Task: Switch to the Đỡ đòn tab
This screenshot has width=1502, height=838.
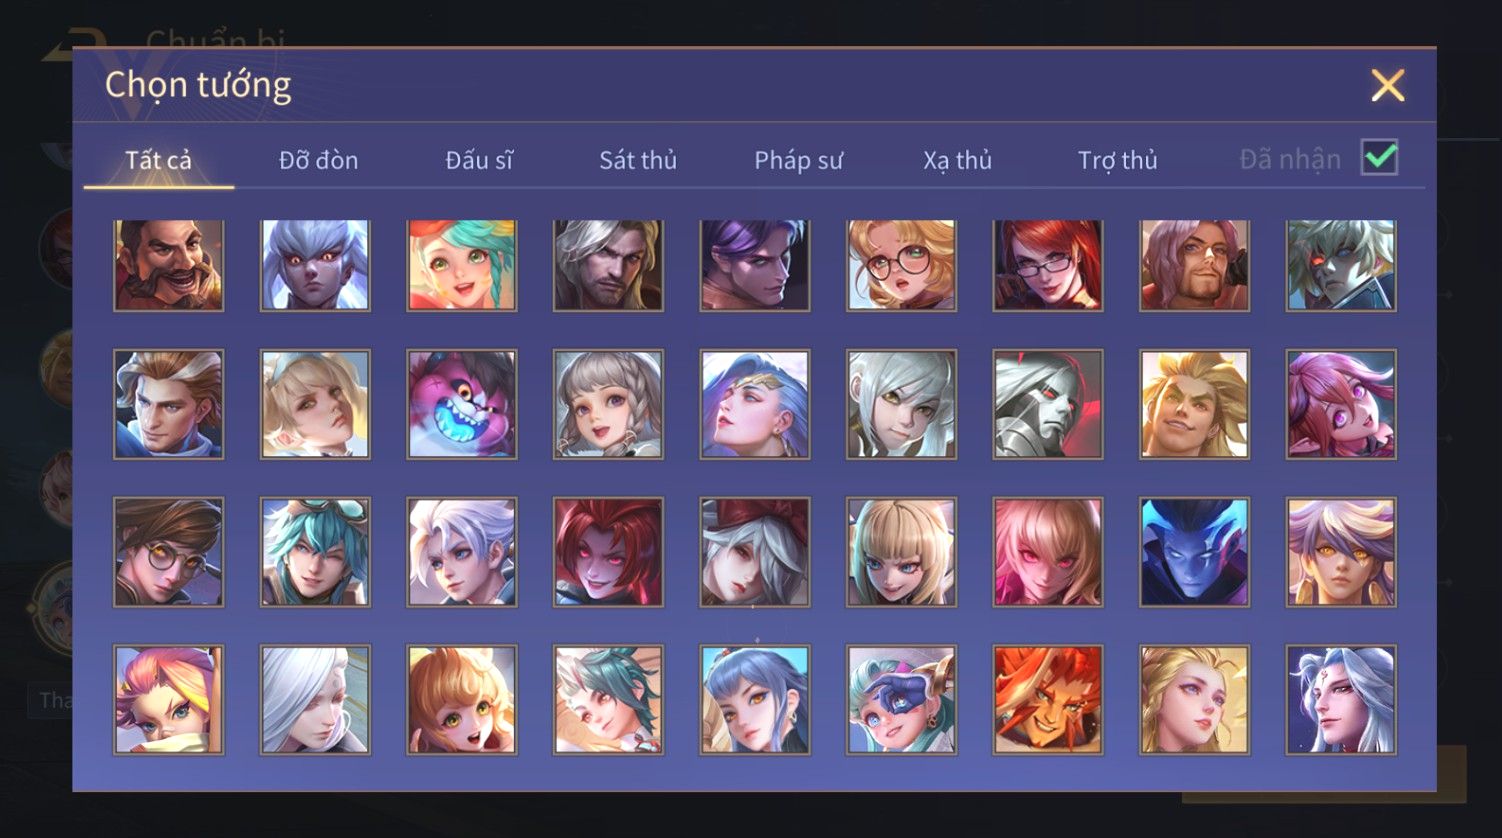Action: [318, 160]
